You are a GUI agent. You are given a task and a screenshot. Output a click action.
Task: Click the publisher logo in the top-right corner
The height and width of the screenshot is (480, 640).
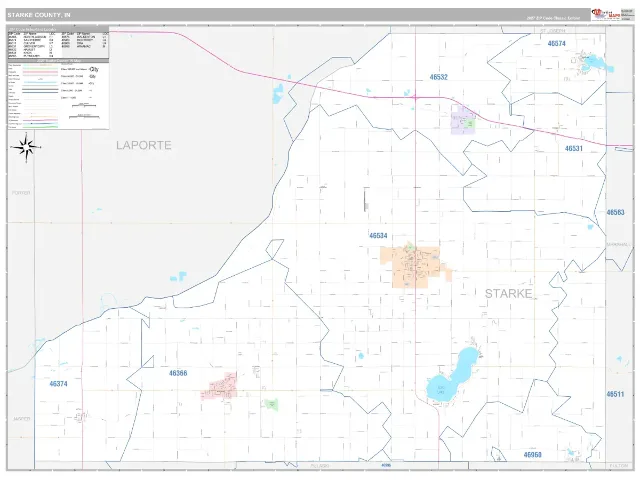pos(606,14)
